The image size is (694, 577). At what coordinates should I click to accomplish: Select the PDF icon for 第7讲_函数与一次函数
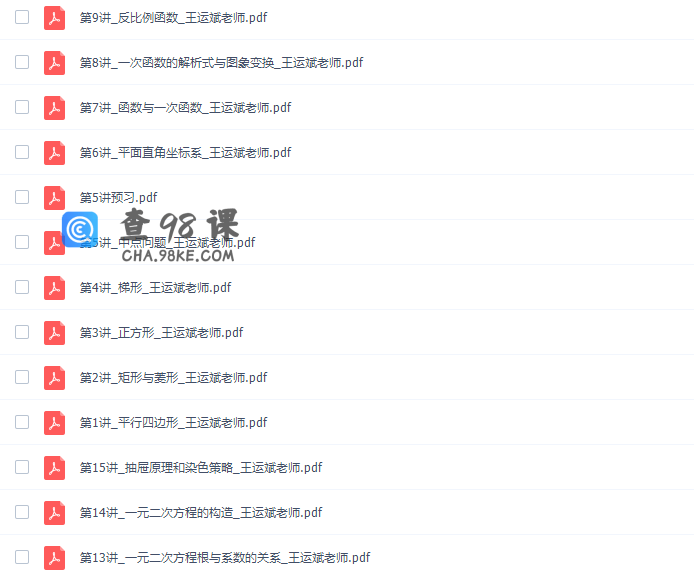click(x=54, y=108)
